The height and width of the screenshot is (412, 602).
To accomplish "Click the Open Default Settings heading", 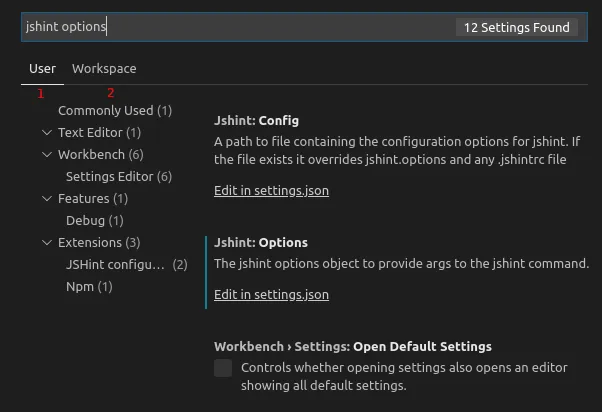I will click(352, 347).
